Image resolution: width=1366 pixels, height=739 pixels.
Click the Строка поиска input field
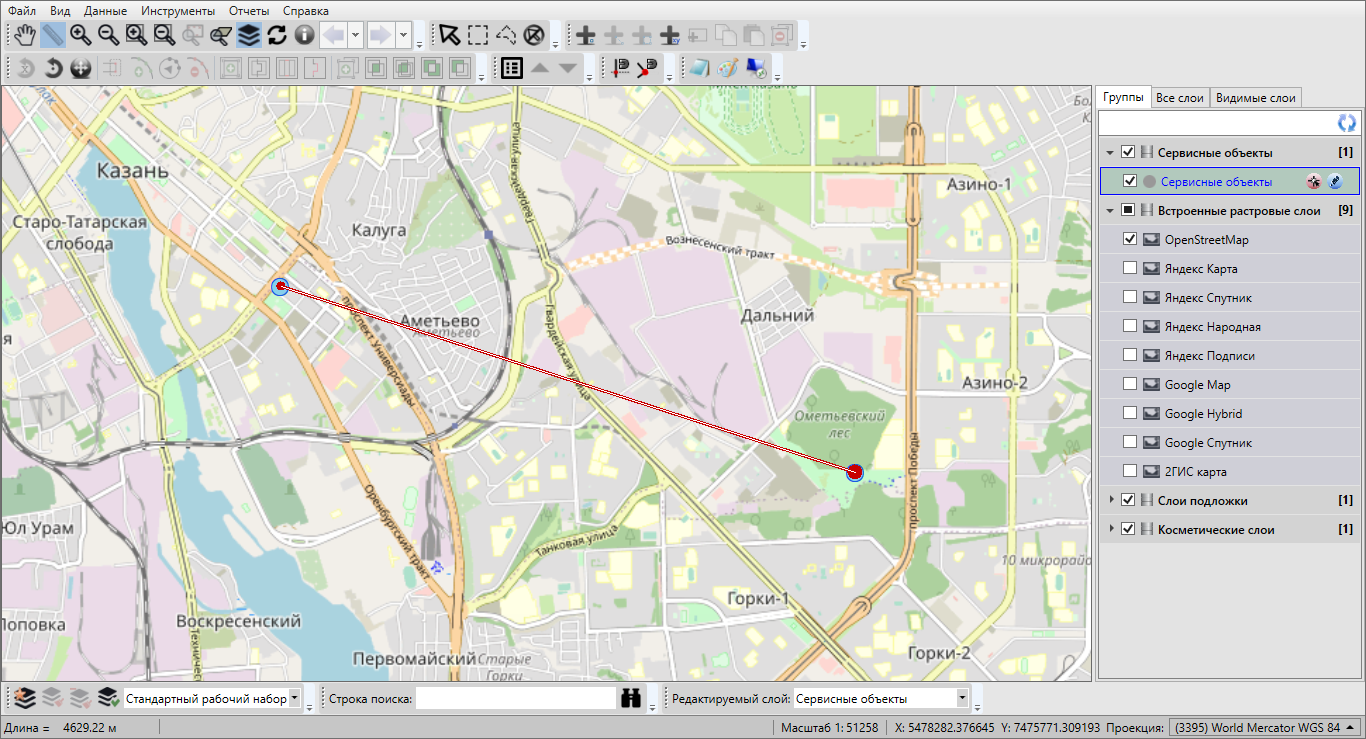[x=515, y=698]
